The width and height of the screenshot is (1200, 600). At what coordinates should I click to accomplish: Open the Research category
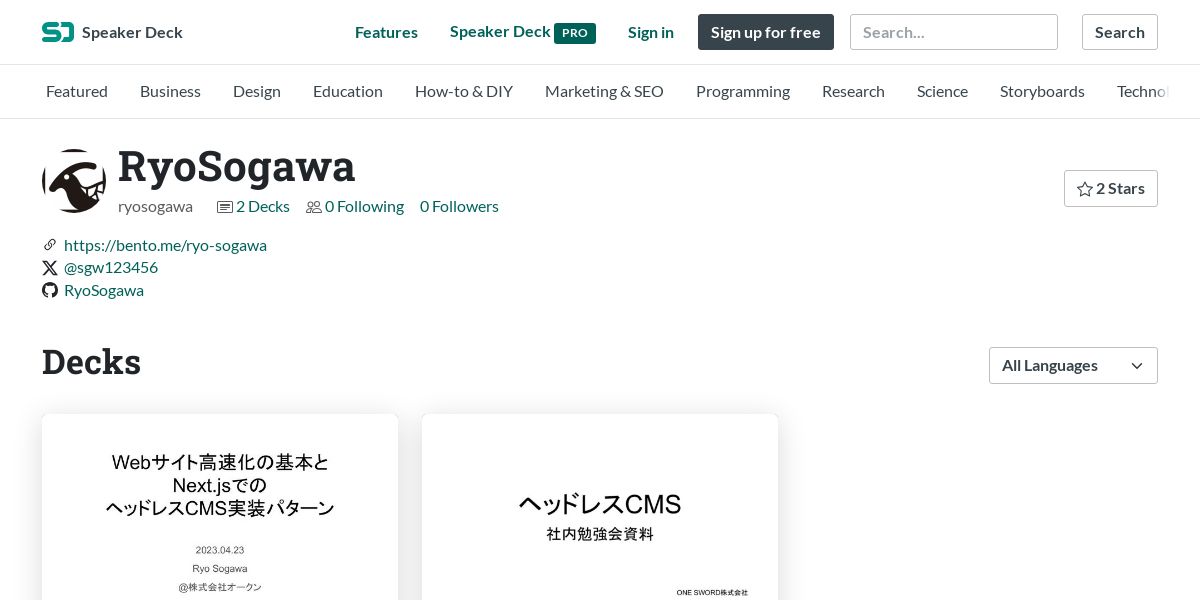pyautogui.click(x=853, y=91)
